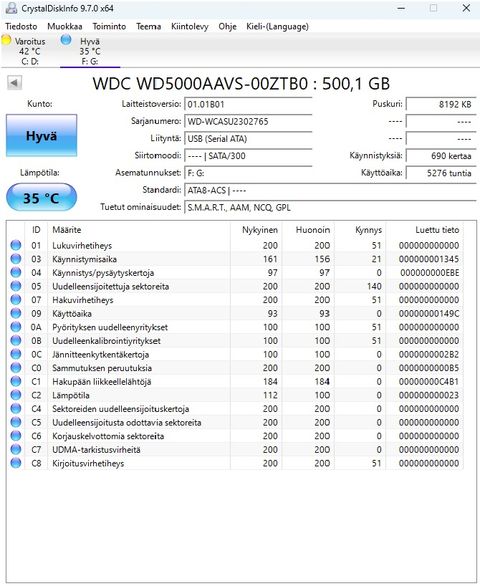Open the Teema menu
This screenshot has width=480, height=586.
coord(148,27)
